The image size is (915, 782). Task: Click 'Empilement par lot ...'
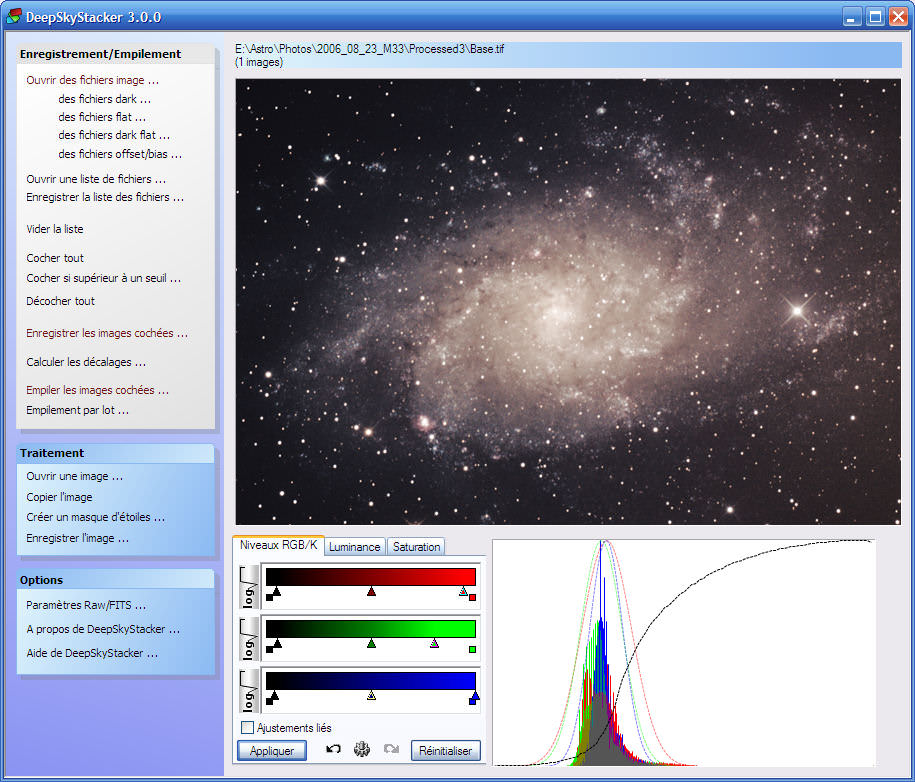[77, 410]
